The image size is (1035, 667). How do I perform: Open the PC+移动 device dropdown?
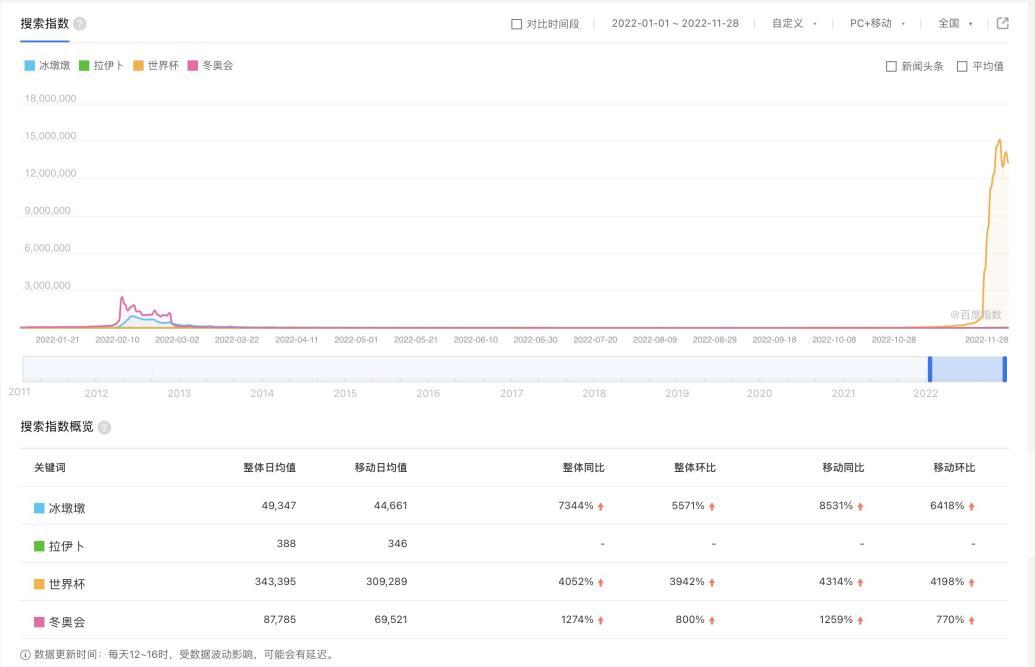(877, 23)
